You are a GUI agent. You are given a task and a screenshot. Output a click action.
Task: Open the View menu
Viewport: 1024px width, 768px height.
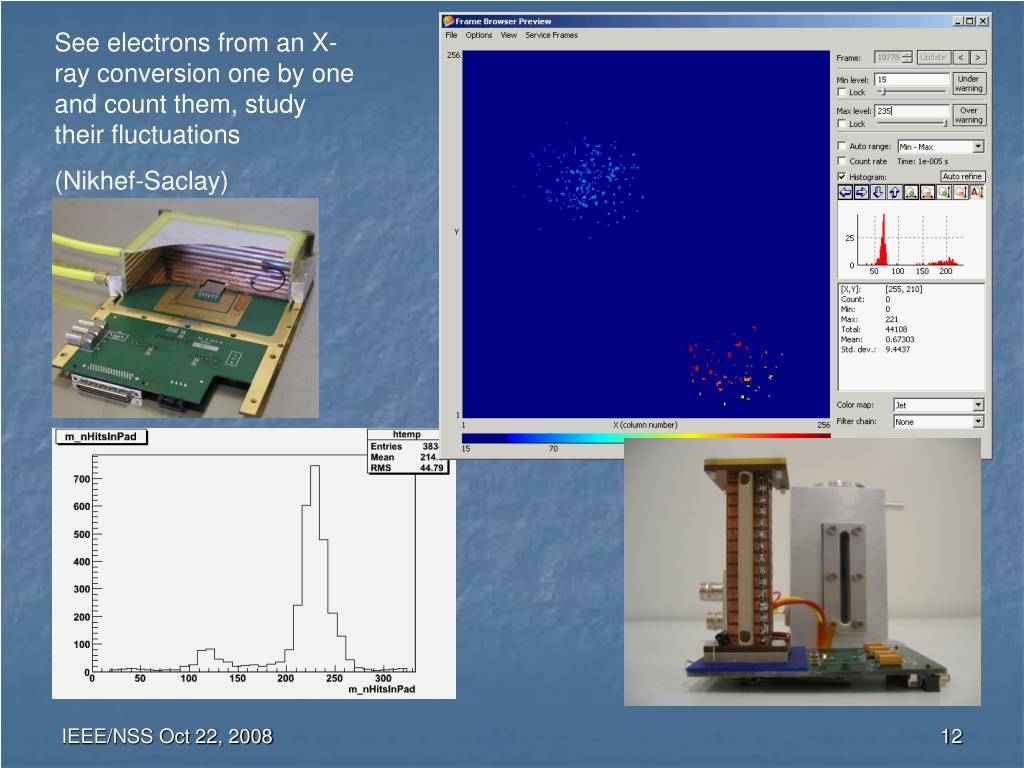[509, 35]
